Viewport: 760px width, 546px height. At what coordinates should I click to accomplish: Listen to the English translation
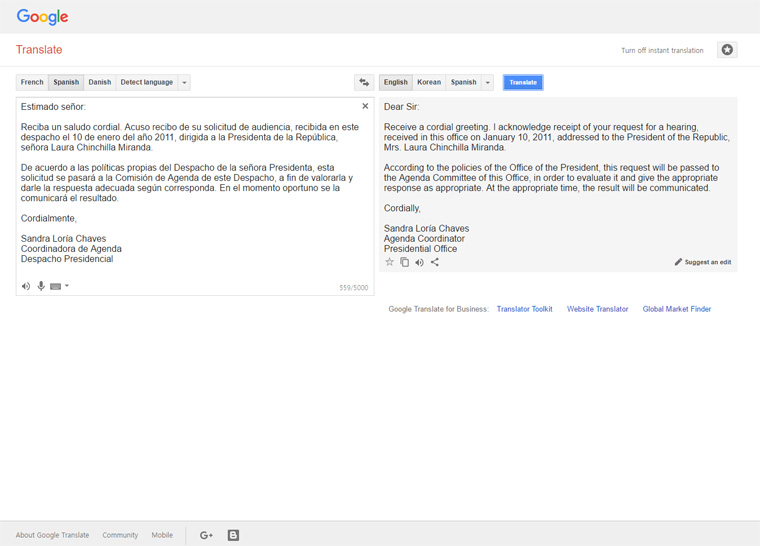click(x=419, y=262)
